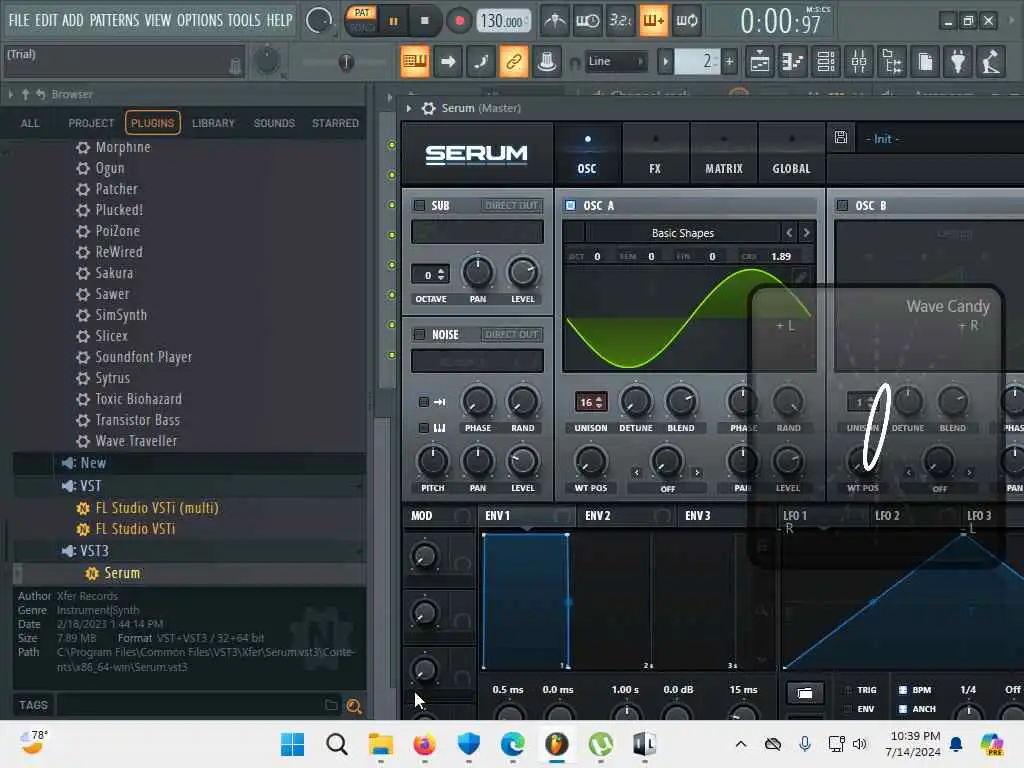1024x768 pixels.
Task: Select the ENV 2 tab
Action: (598, 516)
